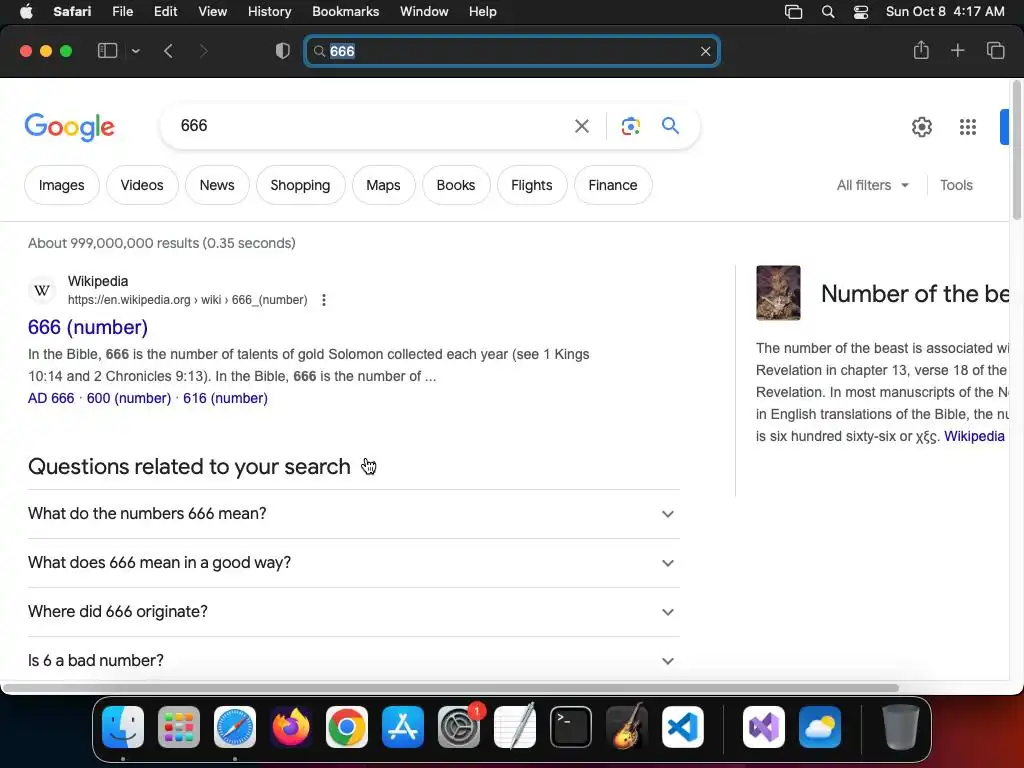Open the 666 (number) Wikipedia result
1024x768 pixels.
[88, 327]
